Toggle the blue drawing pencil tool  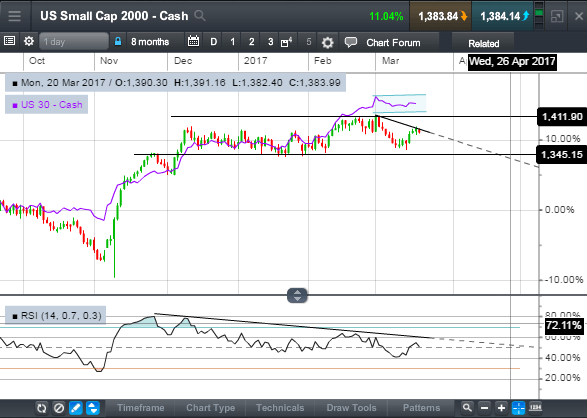[76, 408]
